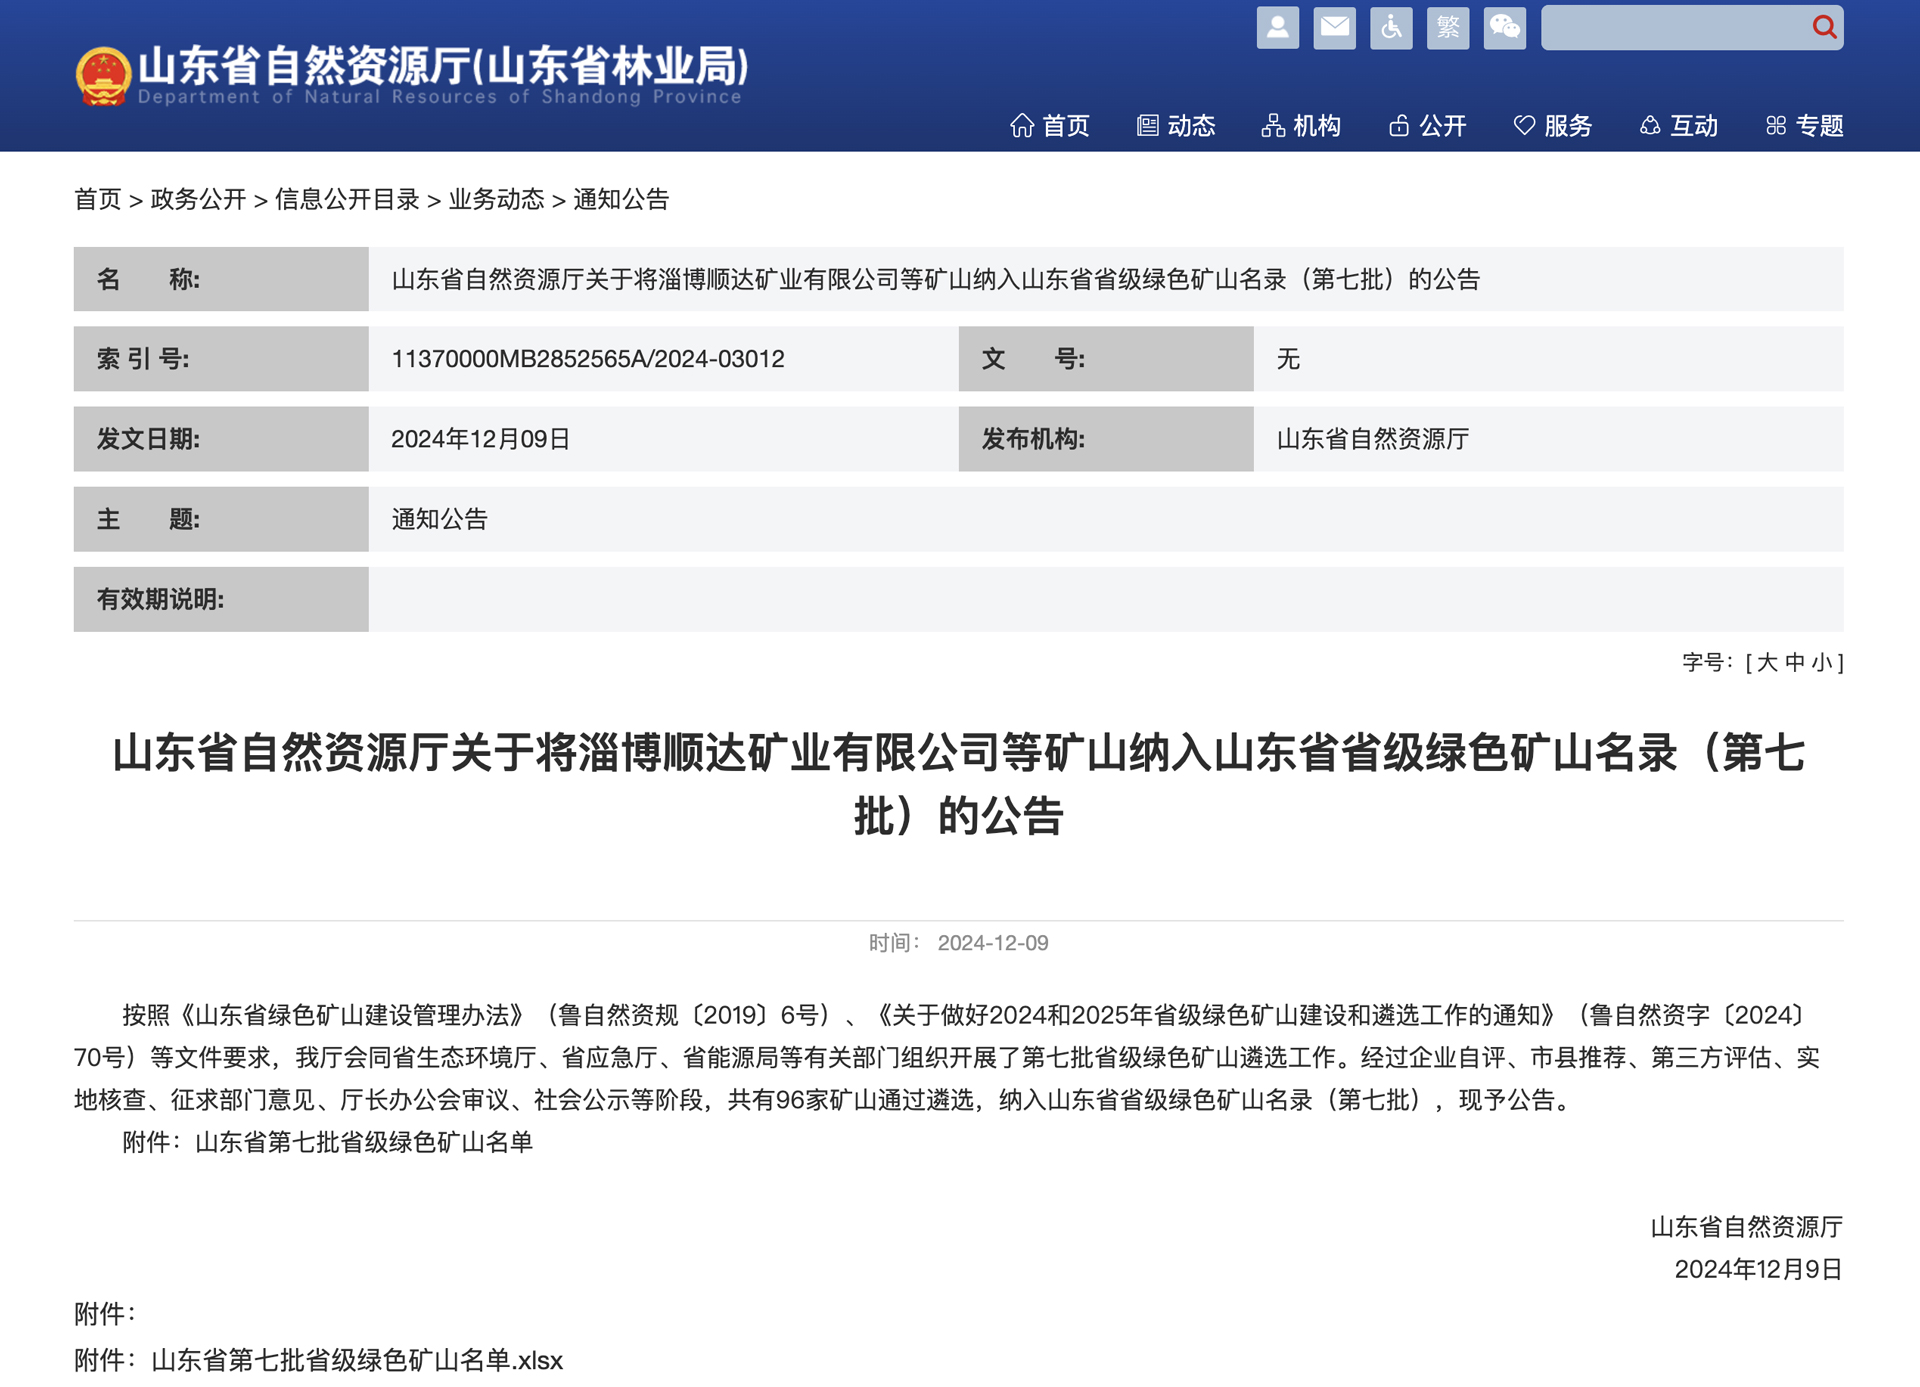Image resolution: width=1920 pixels, height=1387 pixels.
Task: Click the user account icon in header
Action: coord(1277,27)
